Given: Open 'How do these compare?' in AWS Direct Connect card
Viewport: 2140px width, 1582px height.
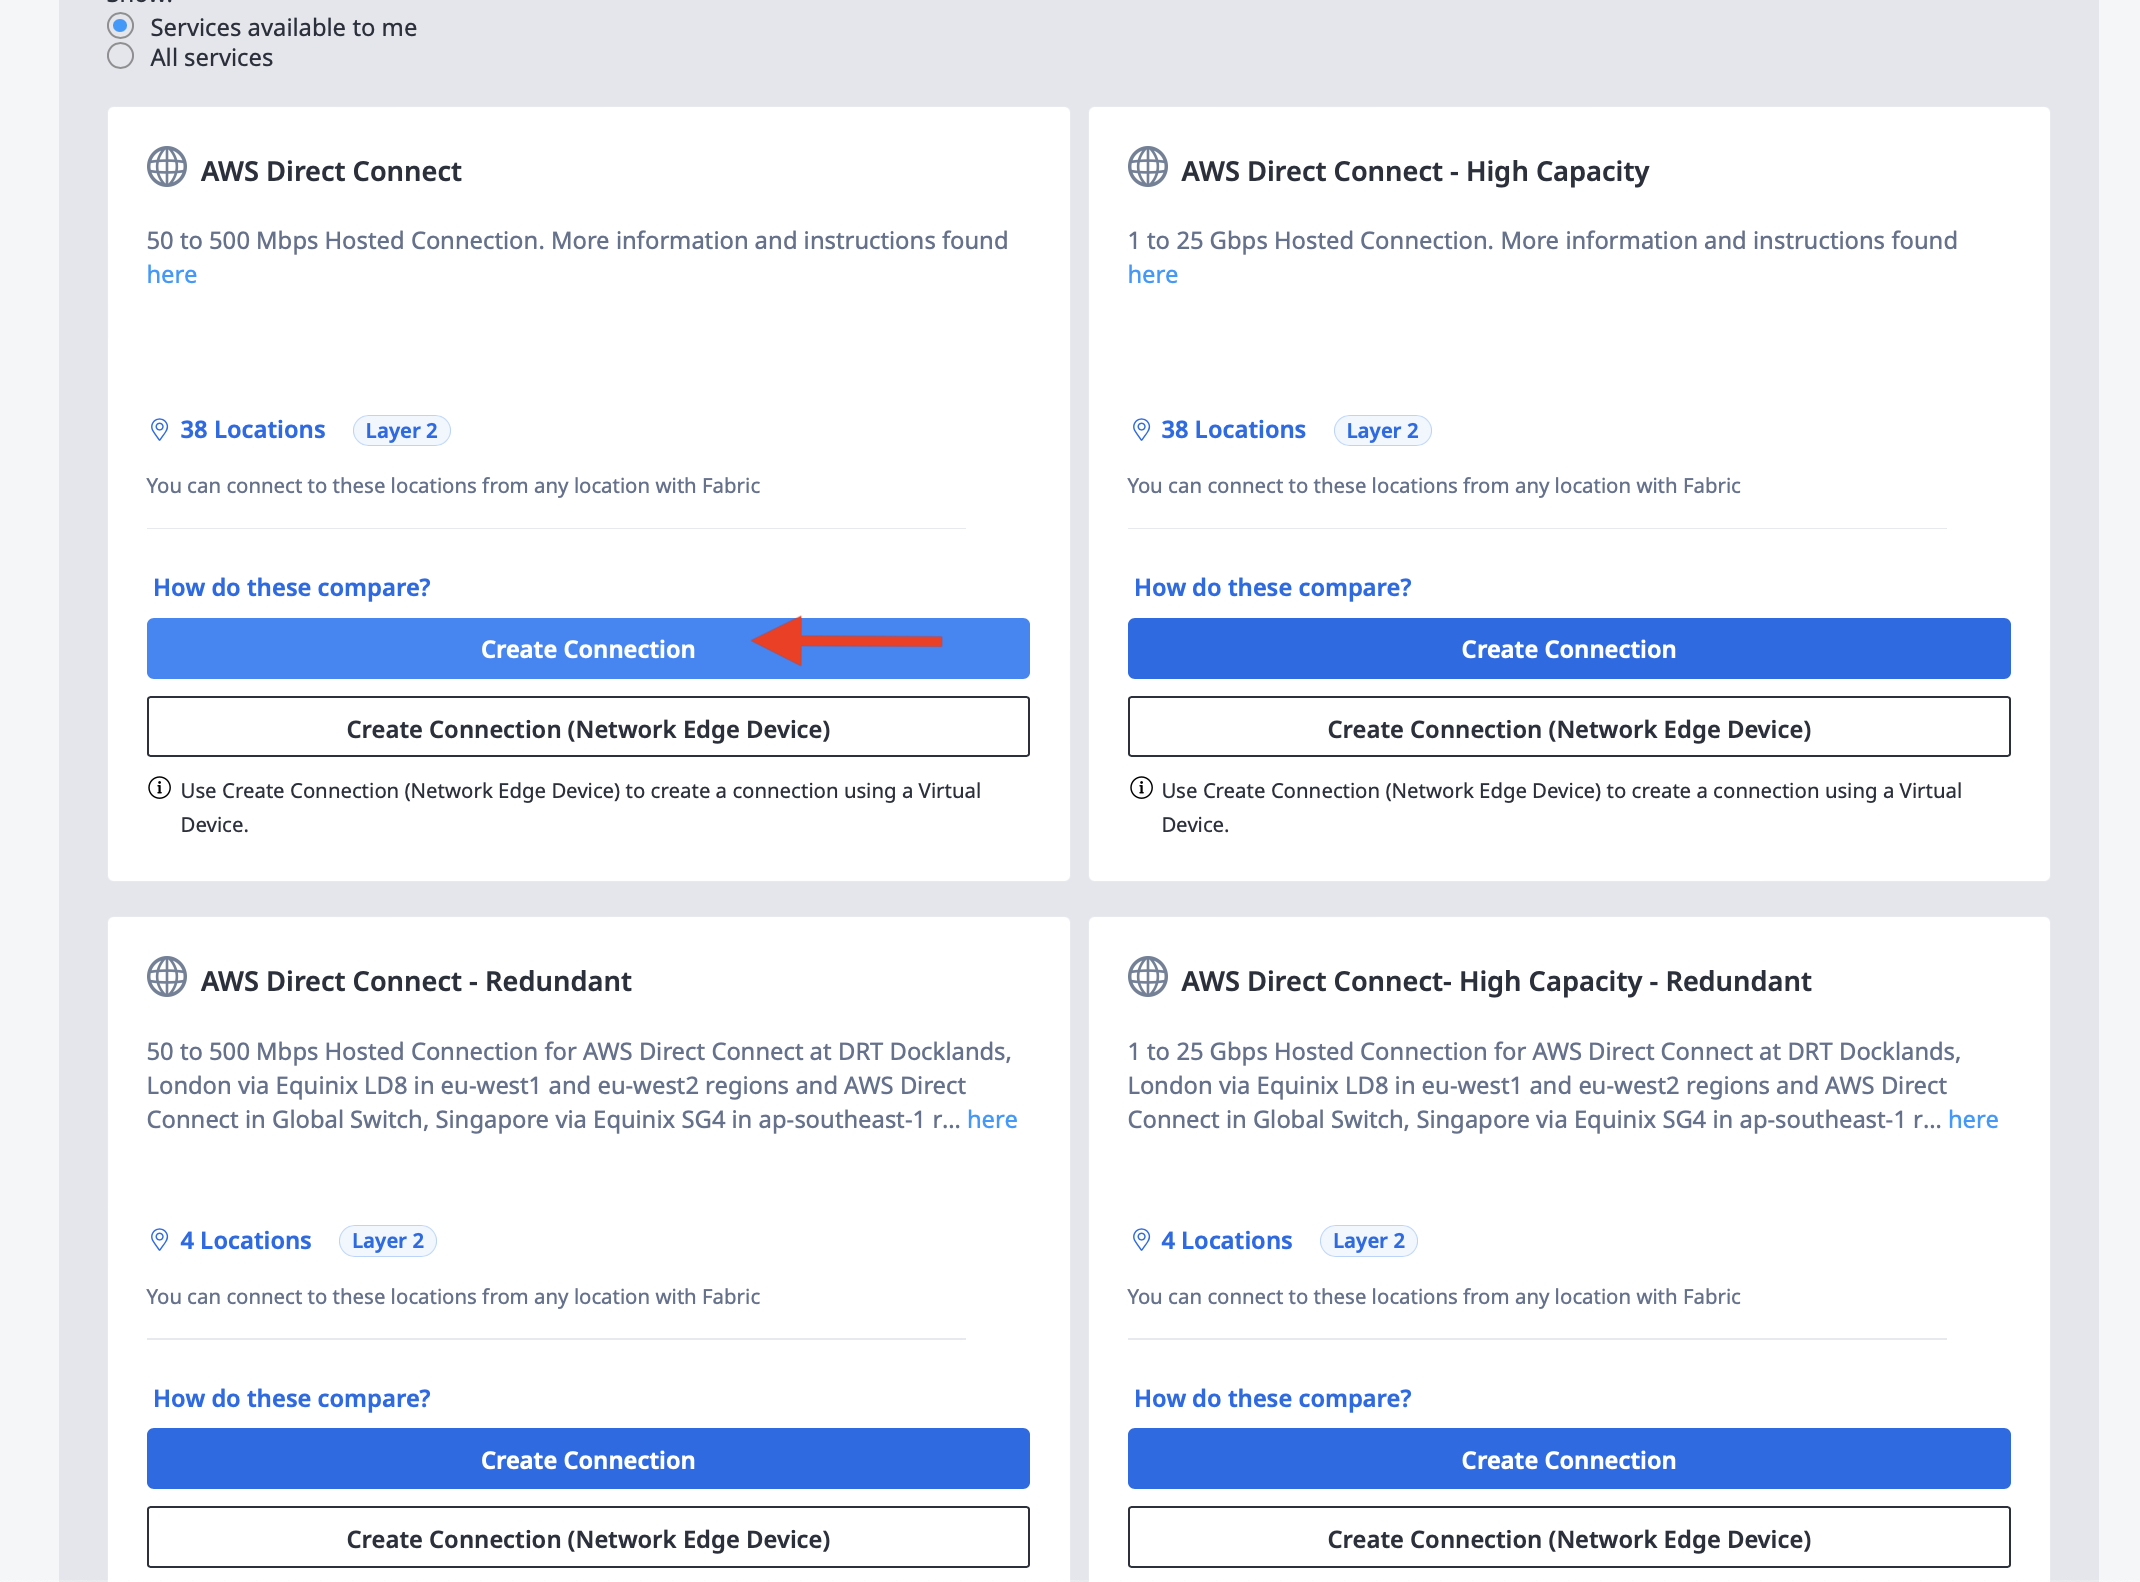Looking at the screenshot, I should coord(292,588).
